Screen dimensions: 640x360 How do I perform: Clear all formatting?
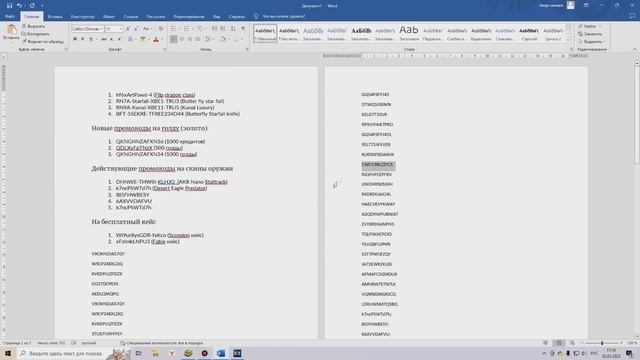(161, 29)
